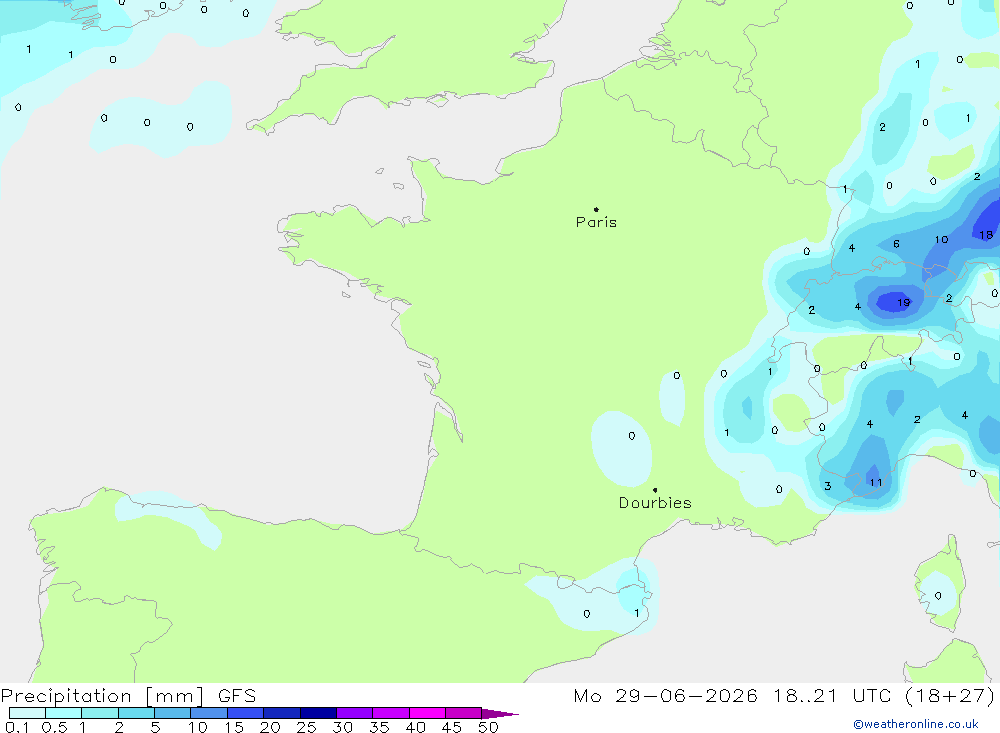Pick the 15–20 mm legend swatch
This screenshot has height=733, width=1000.
pos(246,713)
